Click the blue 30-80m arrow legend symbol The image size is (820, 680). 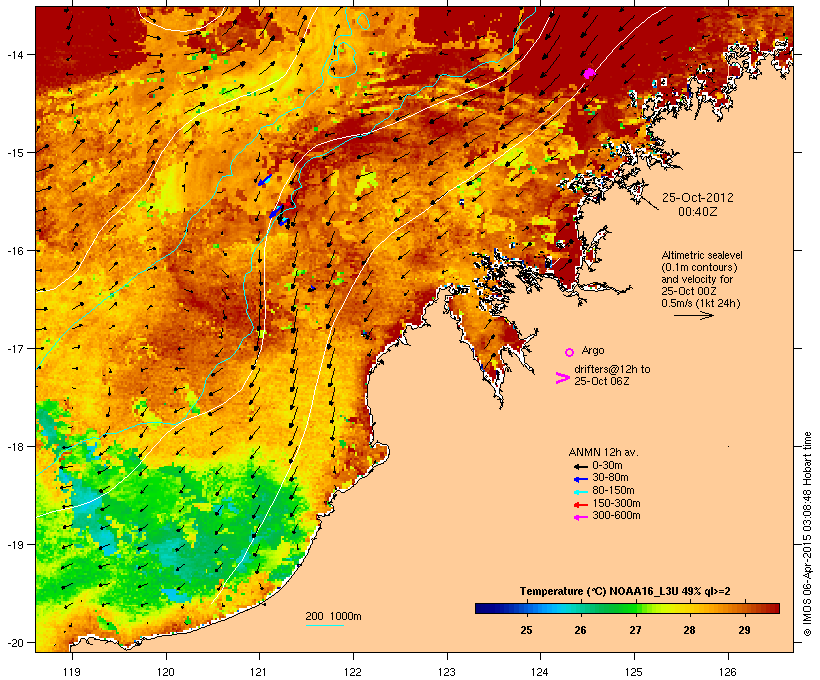click(x=580, y=479)
